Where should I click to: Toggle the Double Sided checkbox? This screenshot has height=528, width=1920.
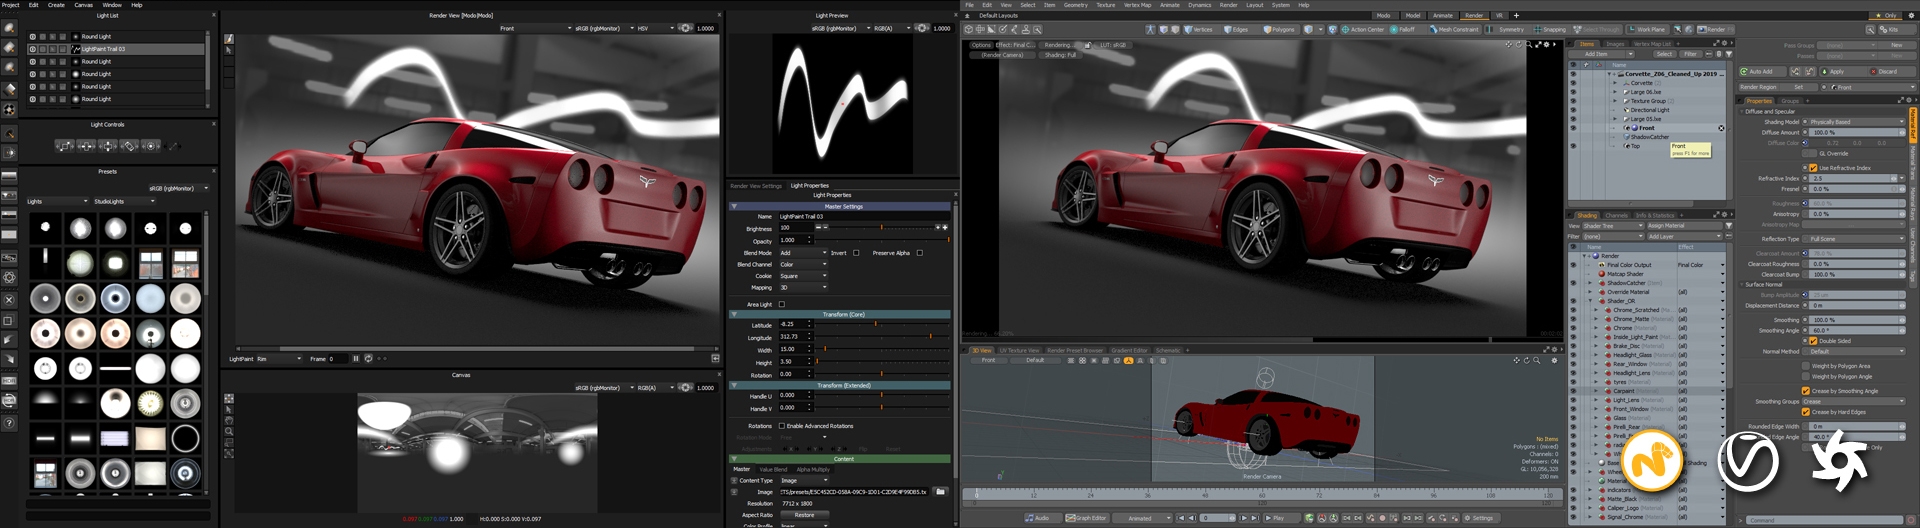[x=1813, y=341]
